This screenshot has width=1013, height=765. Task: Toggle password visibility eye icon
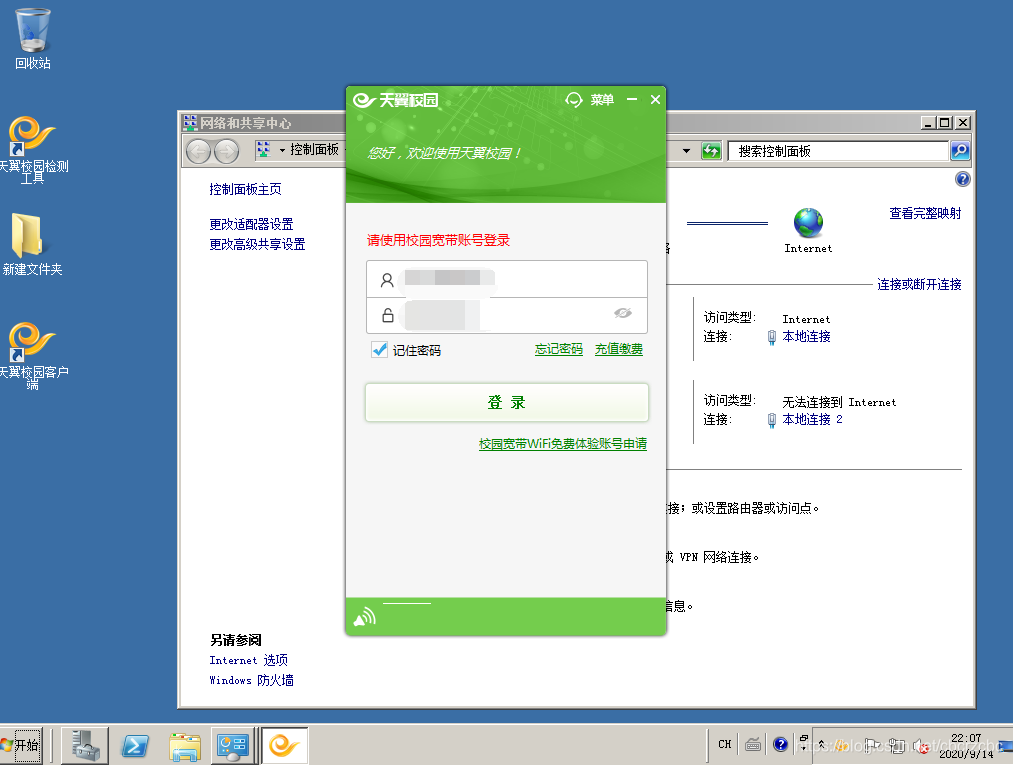click(623, 313)
